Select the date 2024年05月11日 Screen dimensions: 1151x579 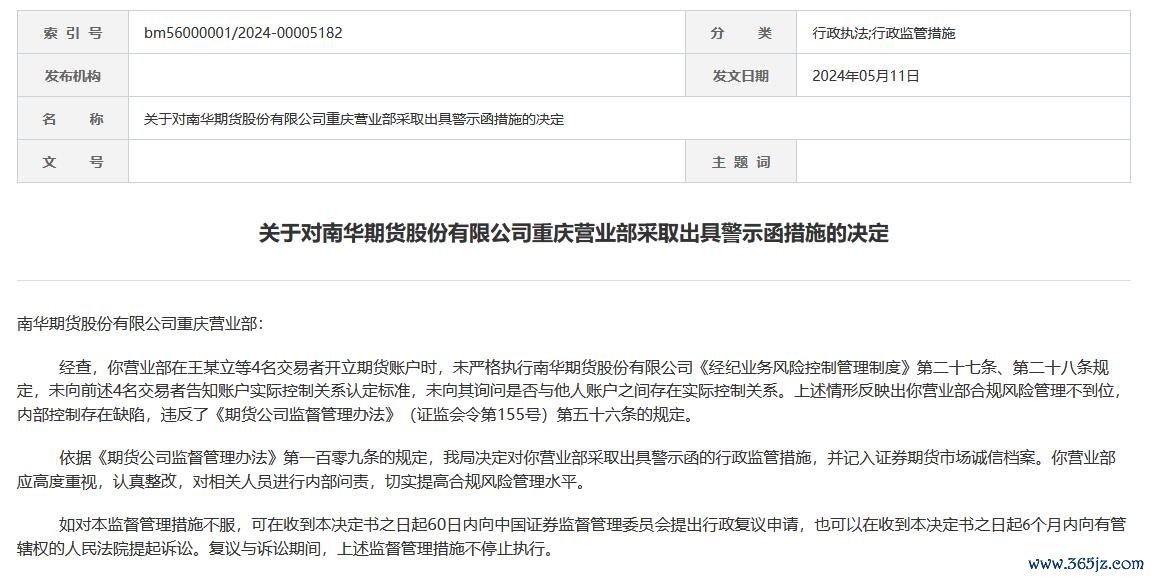click(866, 76)
